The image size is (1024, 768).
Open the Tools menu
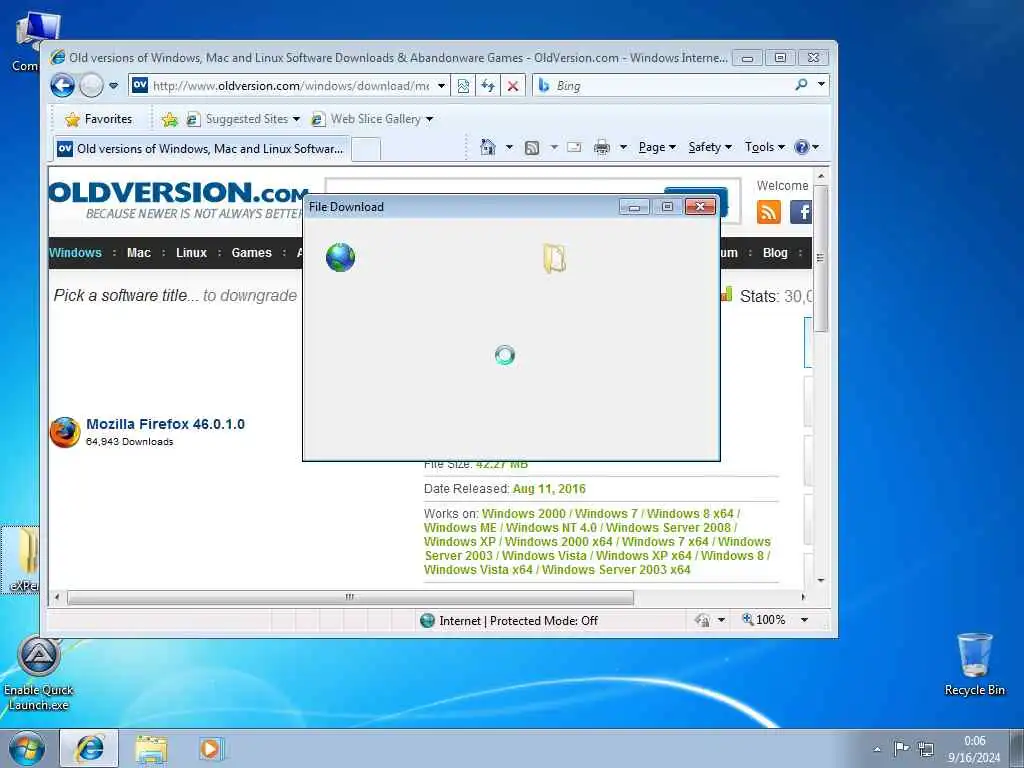765,147
